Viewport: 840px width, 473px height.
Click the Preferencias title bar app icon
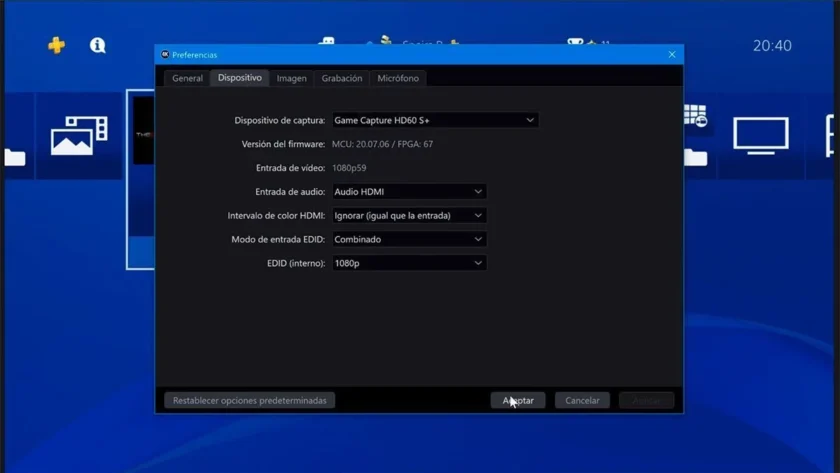point(165,54)
